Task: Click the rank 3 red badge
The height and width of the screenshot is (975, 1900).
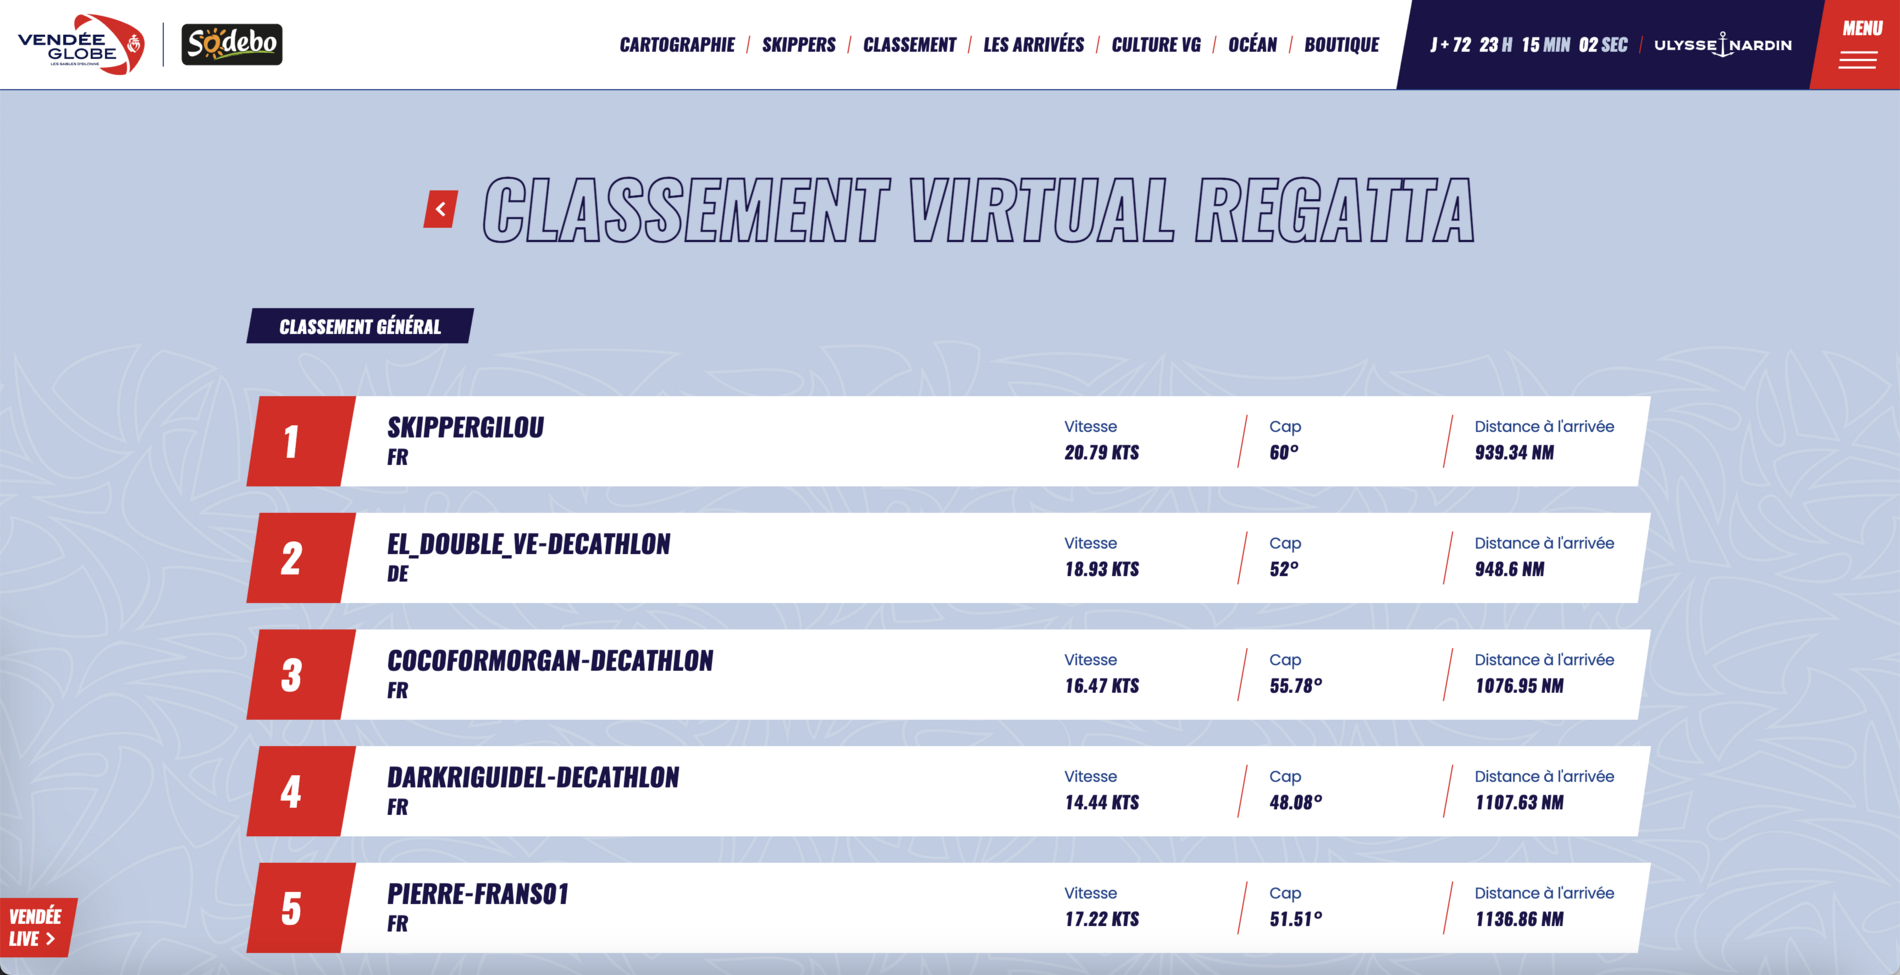Action: click(300, 675)
